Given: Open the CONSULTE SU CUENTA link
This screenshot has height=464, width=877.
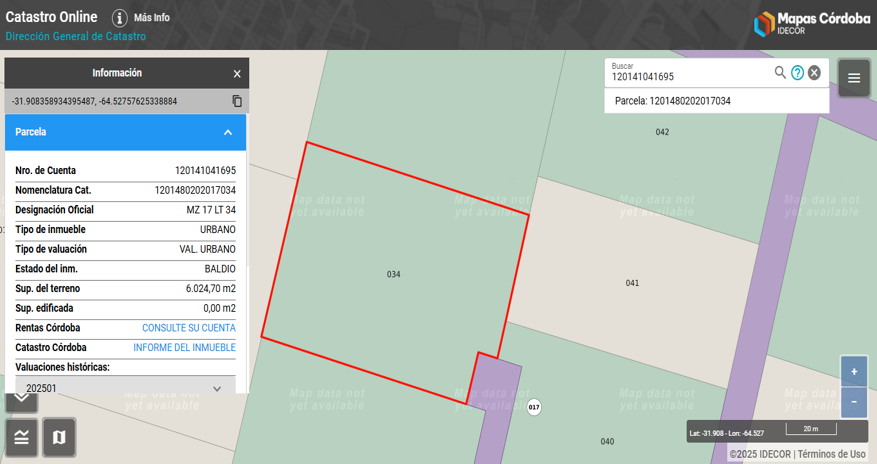Looking at the screenshot, I should (x=188, y=328).
